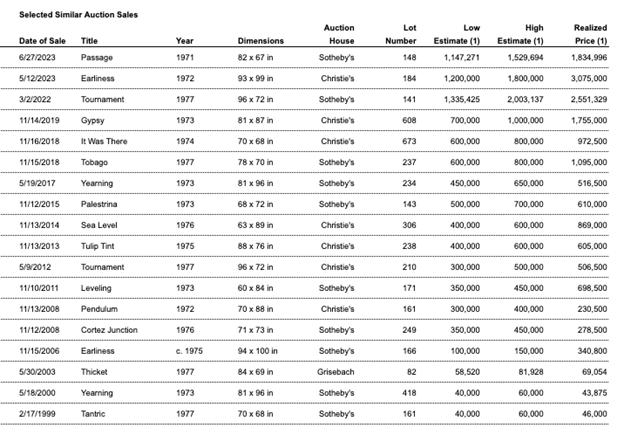This screenshot has width=624, height=435.
Task: Click the "High Estimate (1)" column header
Action: pyautogui.click(x=525, y=34)
